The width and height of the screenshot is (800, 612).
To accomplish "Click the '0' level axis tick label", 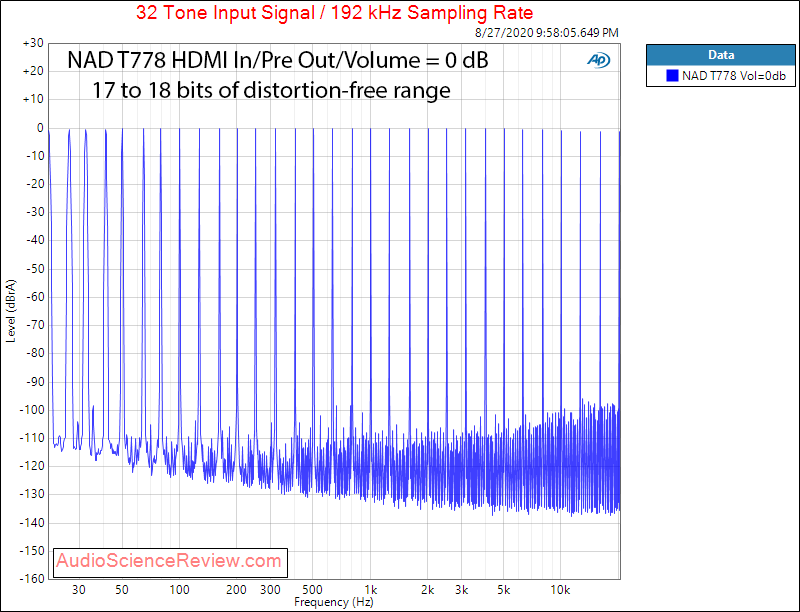I will (x=40, y=128).
